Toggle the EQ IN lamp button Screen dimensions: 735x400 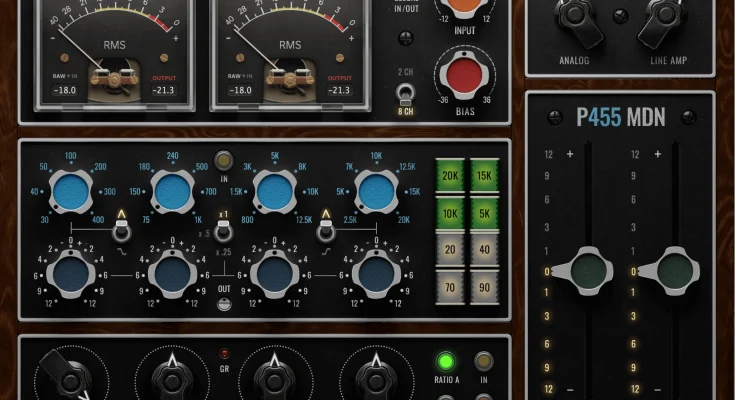pos(224,160)
